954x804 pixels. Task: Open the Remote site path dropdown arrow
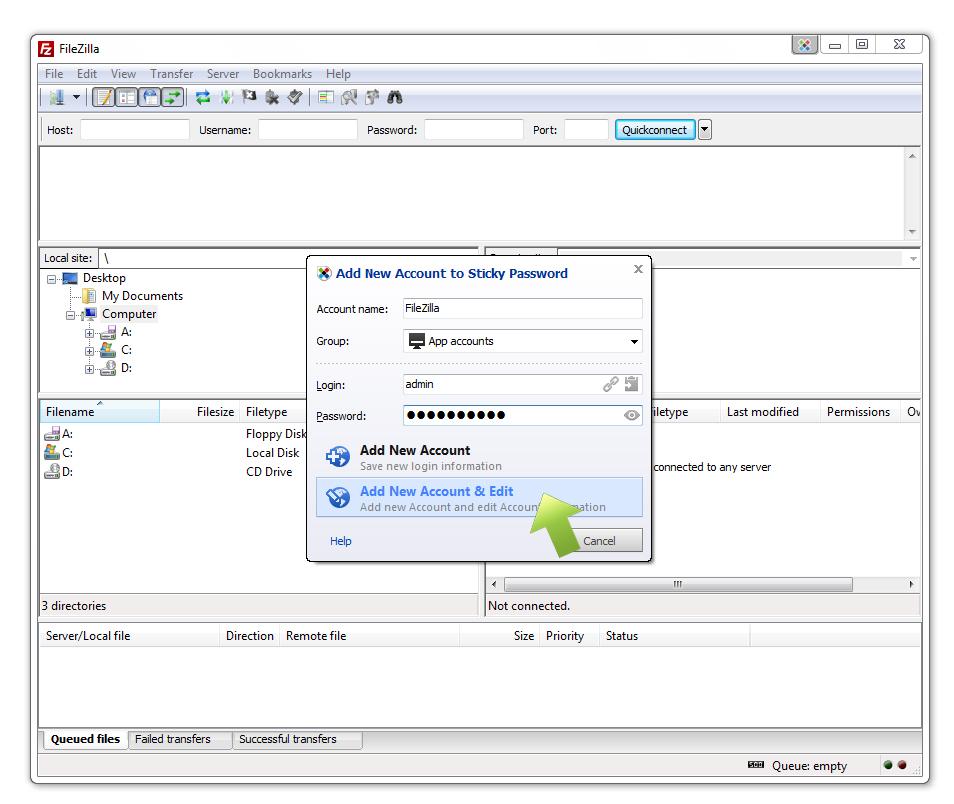click(x=913, y=259)
